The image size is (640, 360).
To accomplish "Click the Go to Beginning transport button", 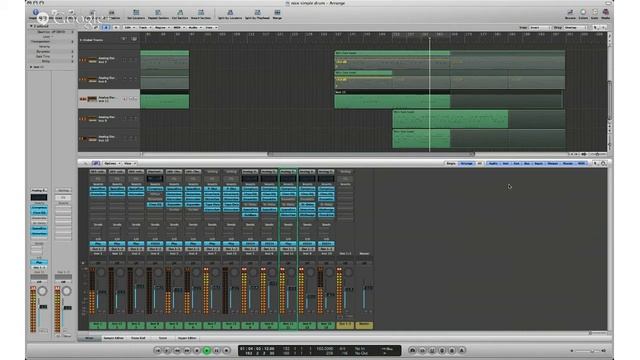I will (158, 350).
